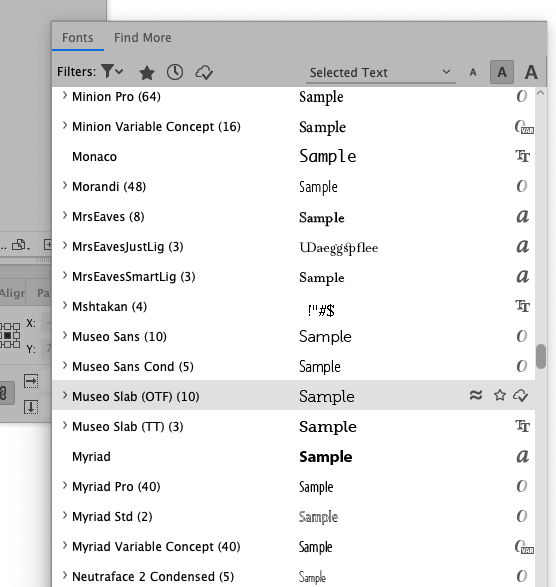The image size is (556, 587).
Task: Expand the Museo Slab (OTF) family
Action: 65,395
